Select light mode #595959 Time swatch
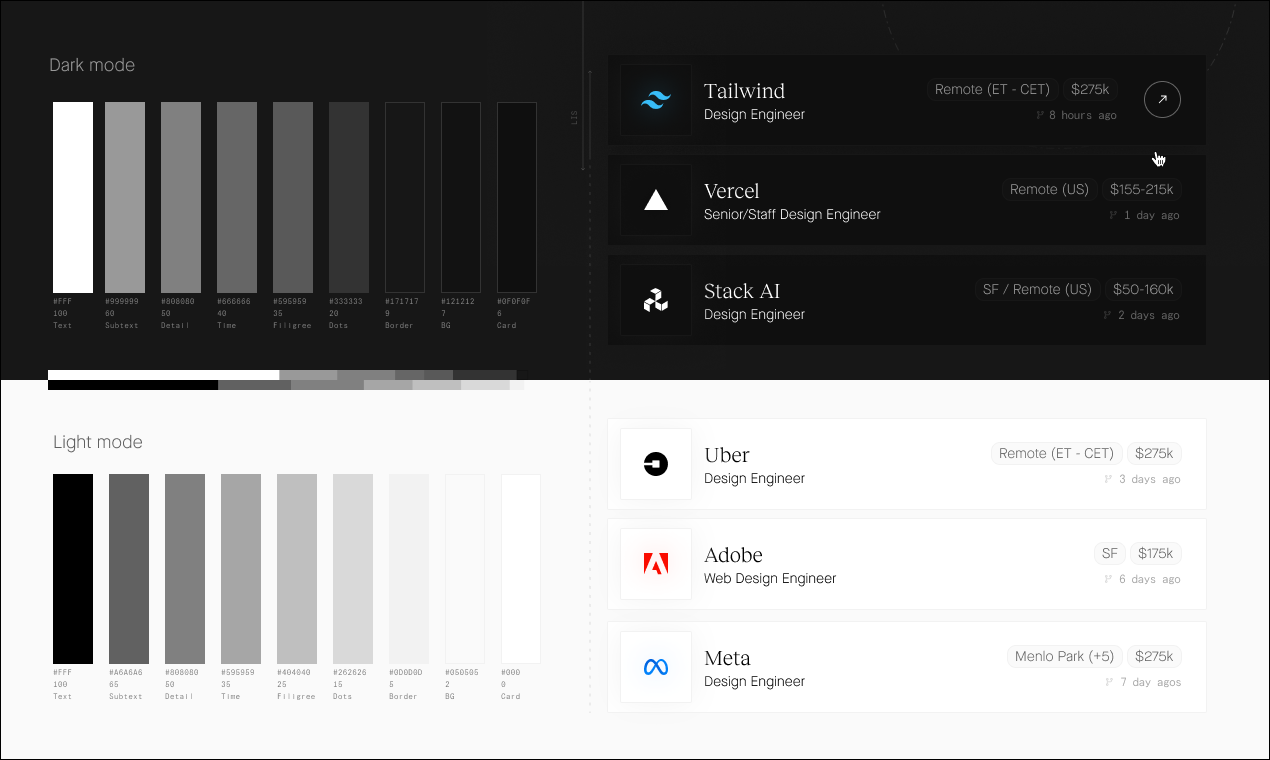This screenshot has height=760, width=1270. click(241, 568)
